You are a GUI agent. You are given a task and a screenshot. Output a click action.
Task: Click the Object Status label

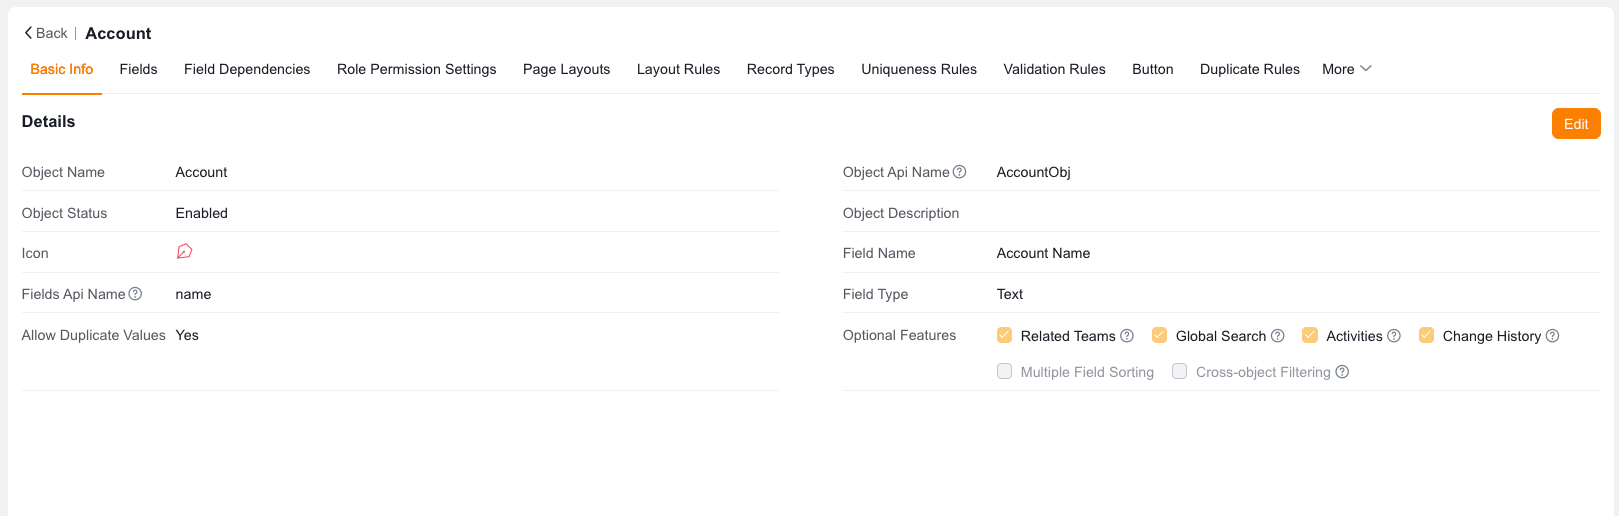click(x=64, y=213)
